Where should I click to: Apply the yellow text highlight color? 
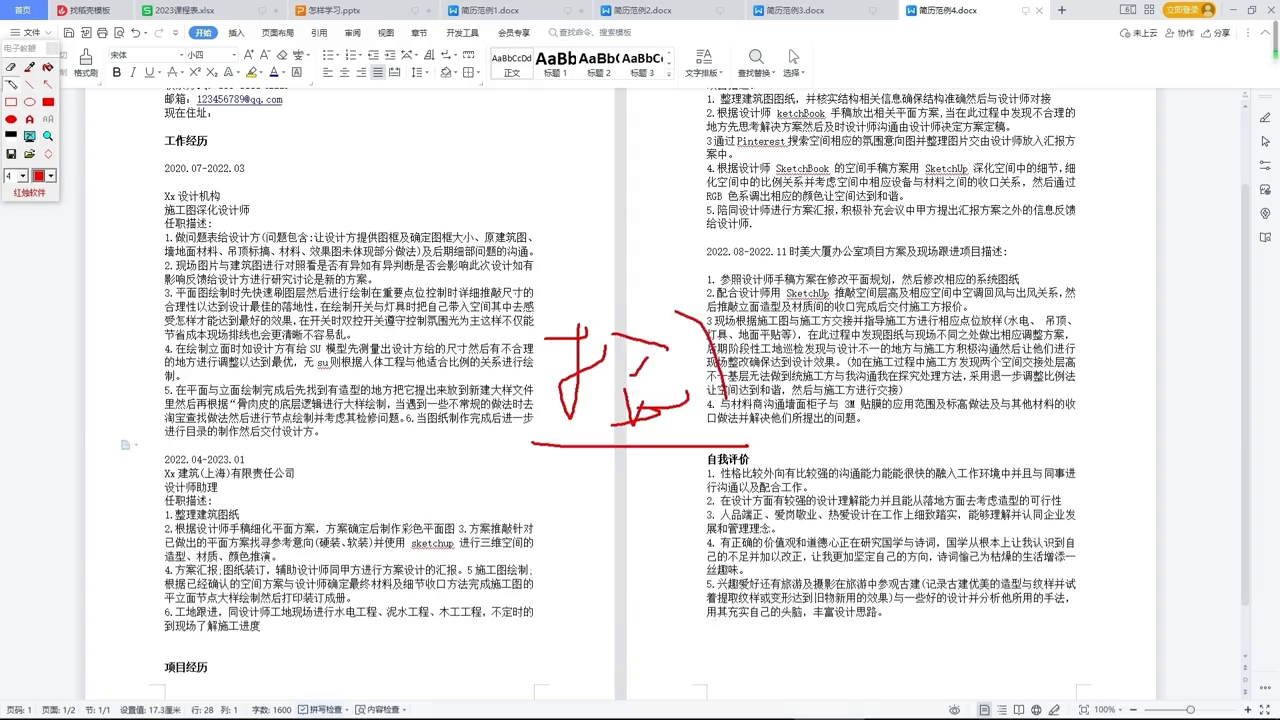point(251,72)
